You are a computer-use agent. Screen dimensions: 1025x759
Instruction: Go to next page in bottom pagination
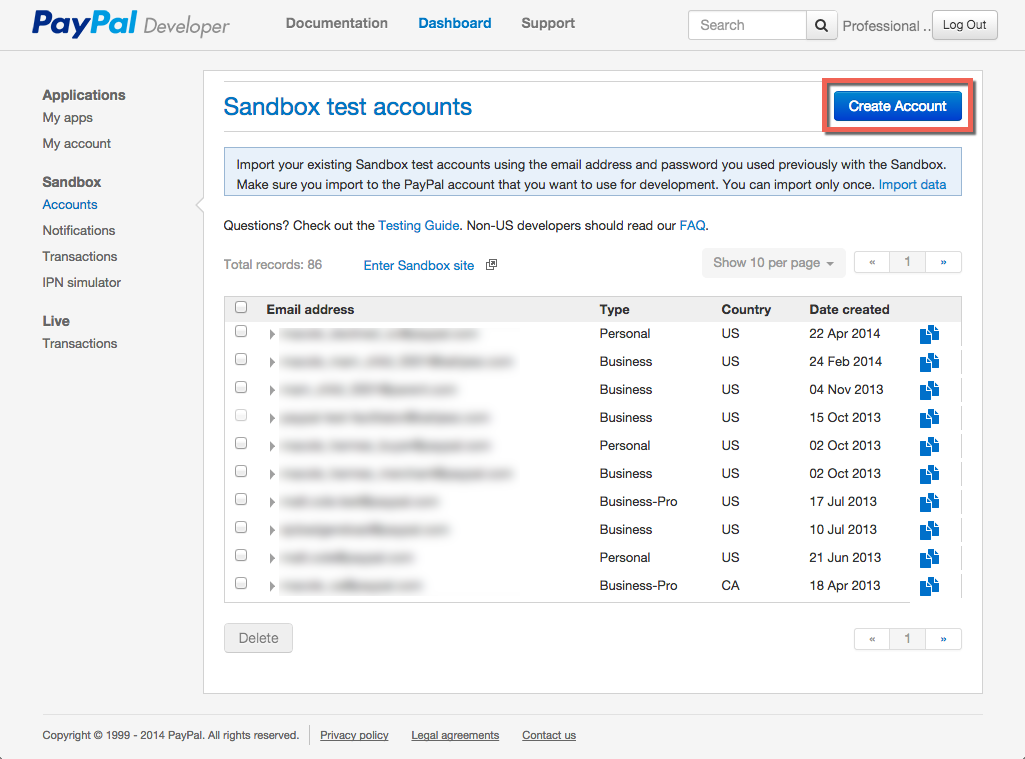click(943, 639)
